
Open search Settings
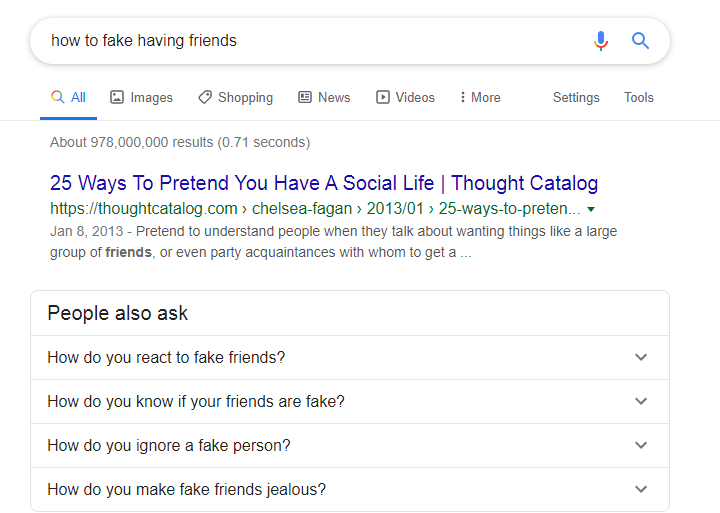tap(576, 97)
